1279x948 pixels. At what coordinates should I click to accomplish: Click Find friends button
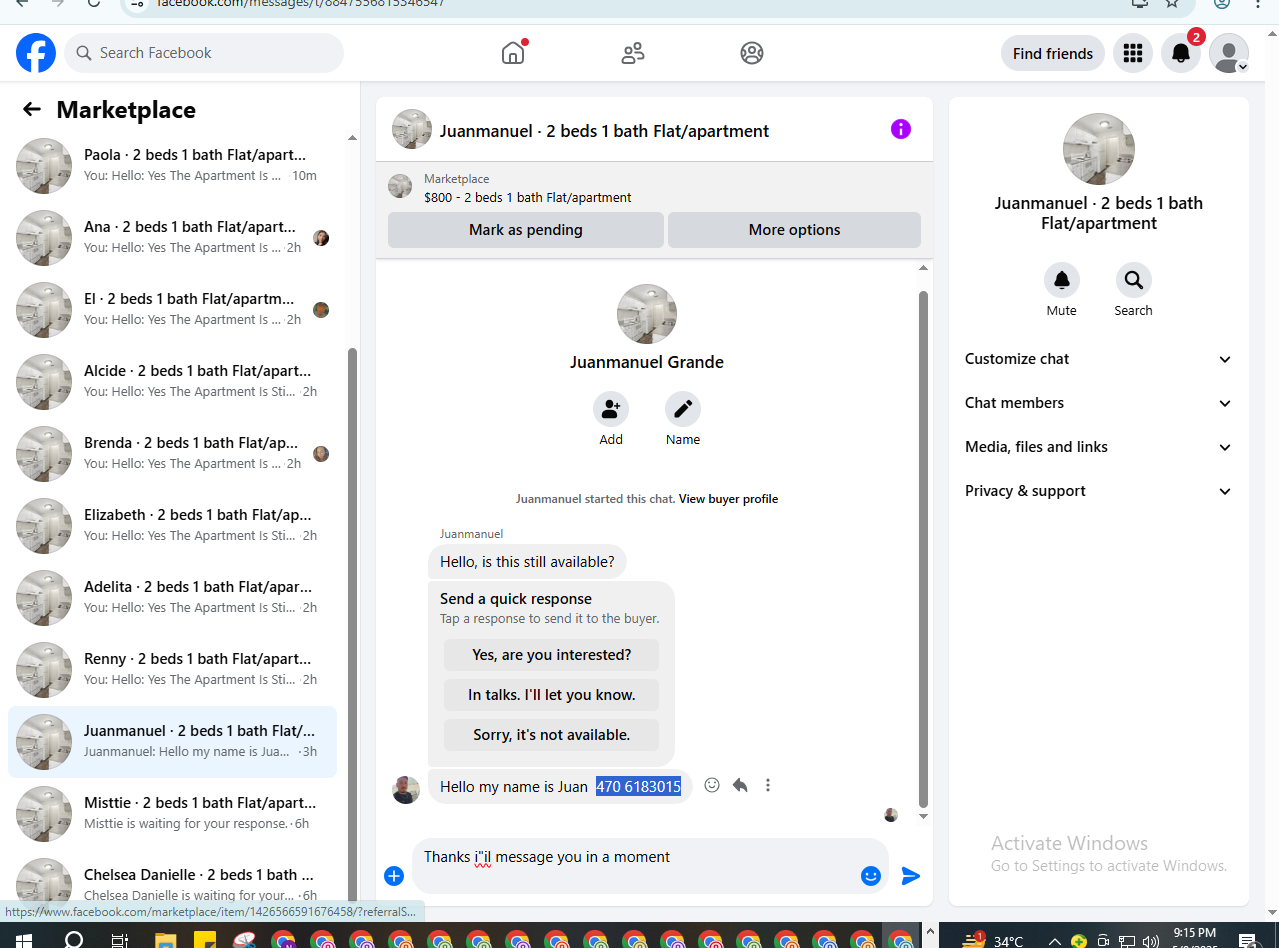click(x=1053, y=53)
